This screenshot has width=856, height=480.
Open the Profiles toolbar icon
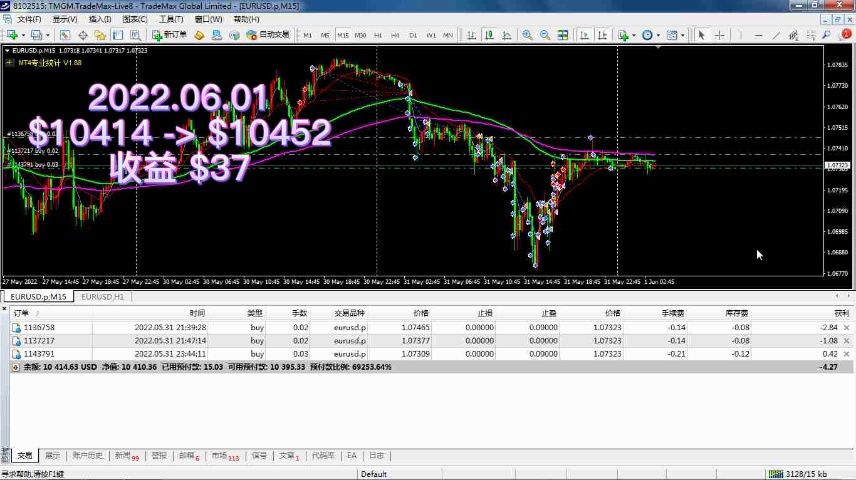pos(36,35)
